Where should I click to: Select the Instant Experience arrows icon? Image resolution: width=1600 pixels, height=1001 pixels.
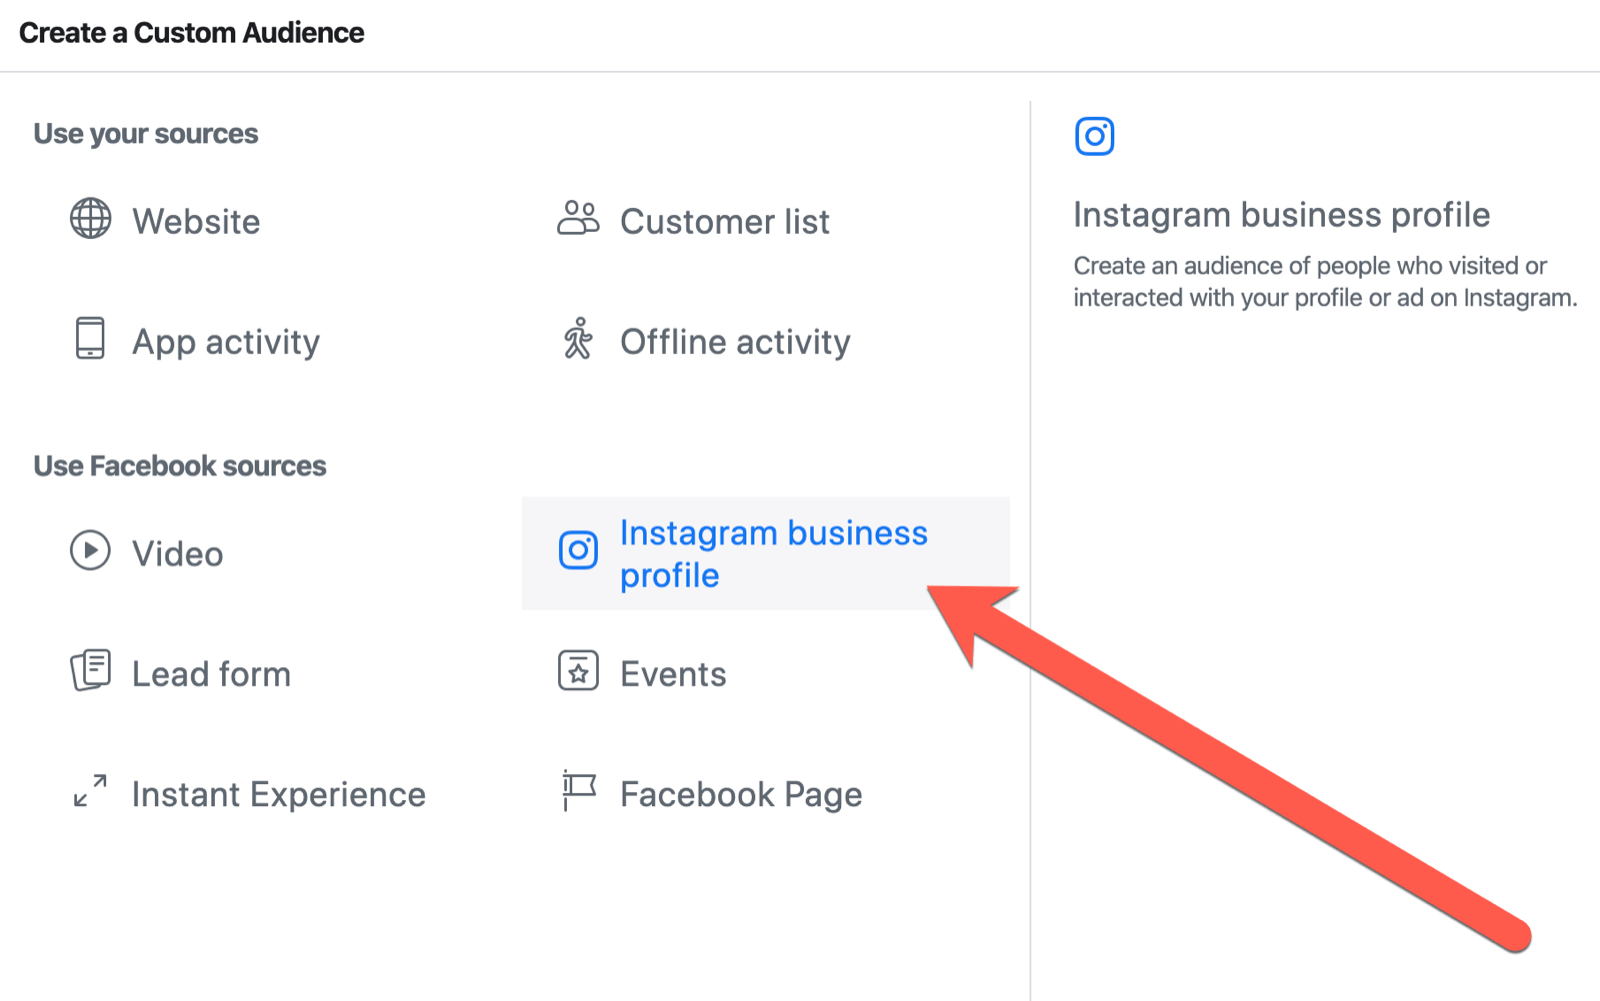(90, 792)
